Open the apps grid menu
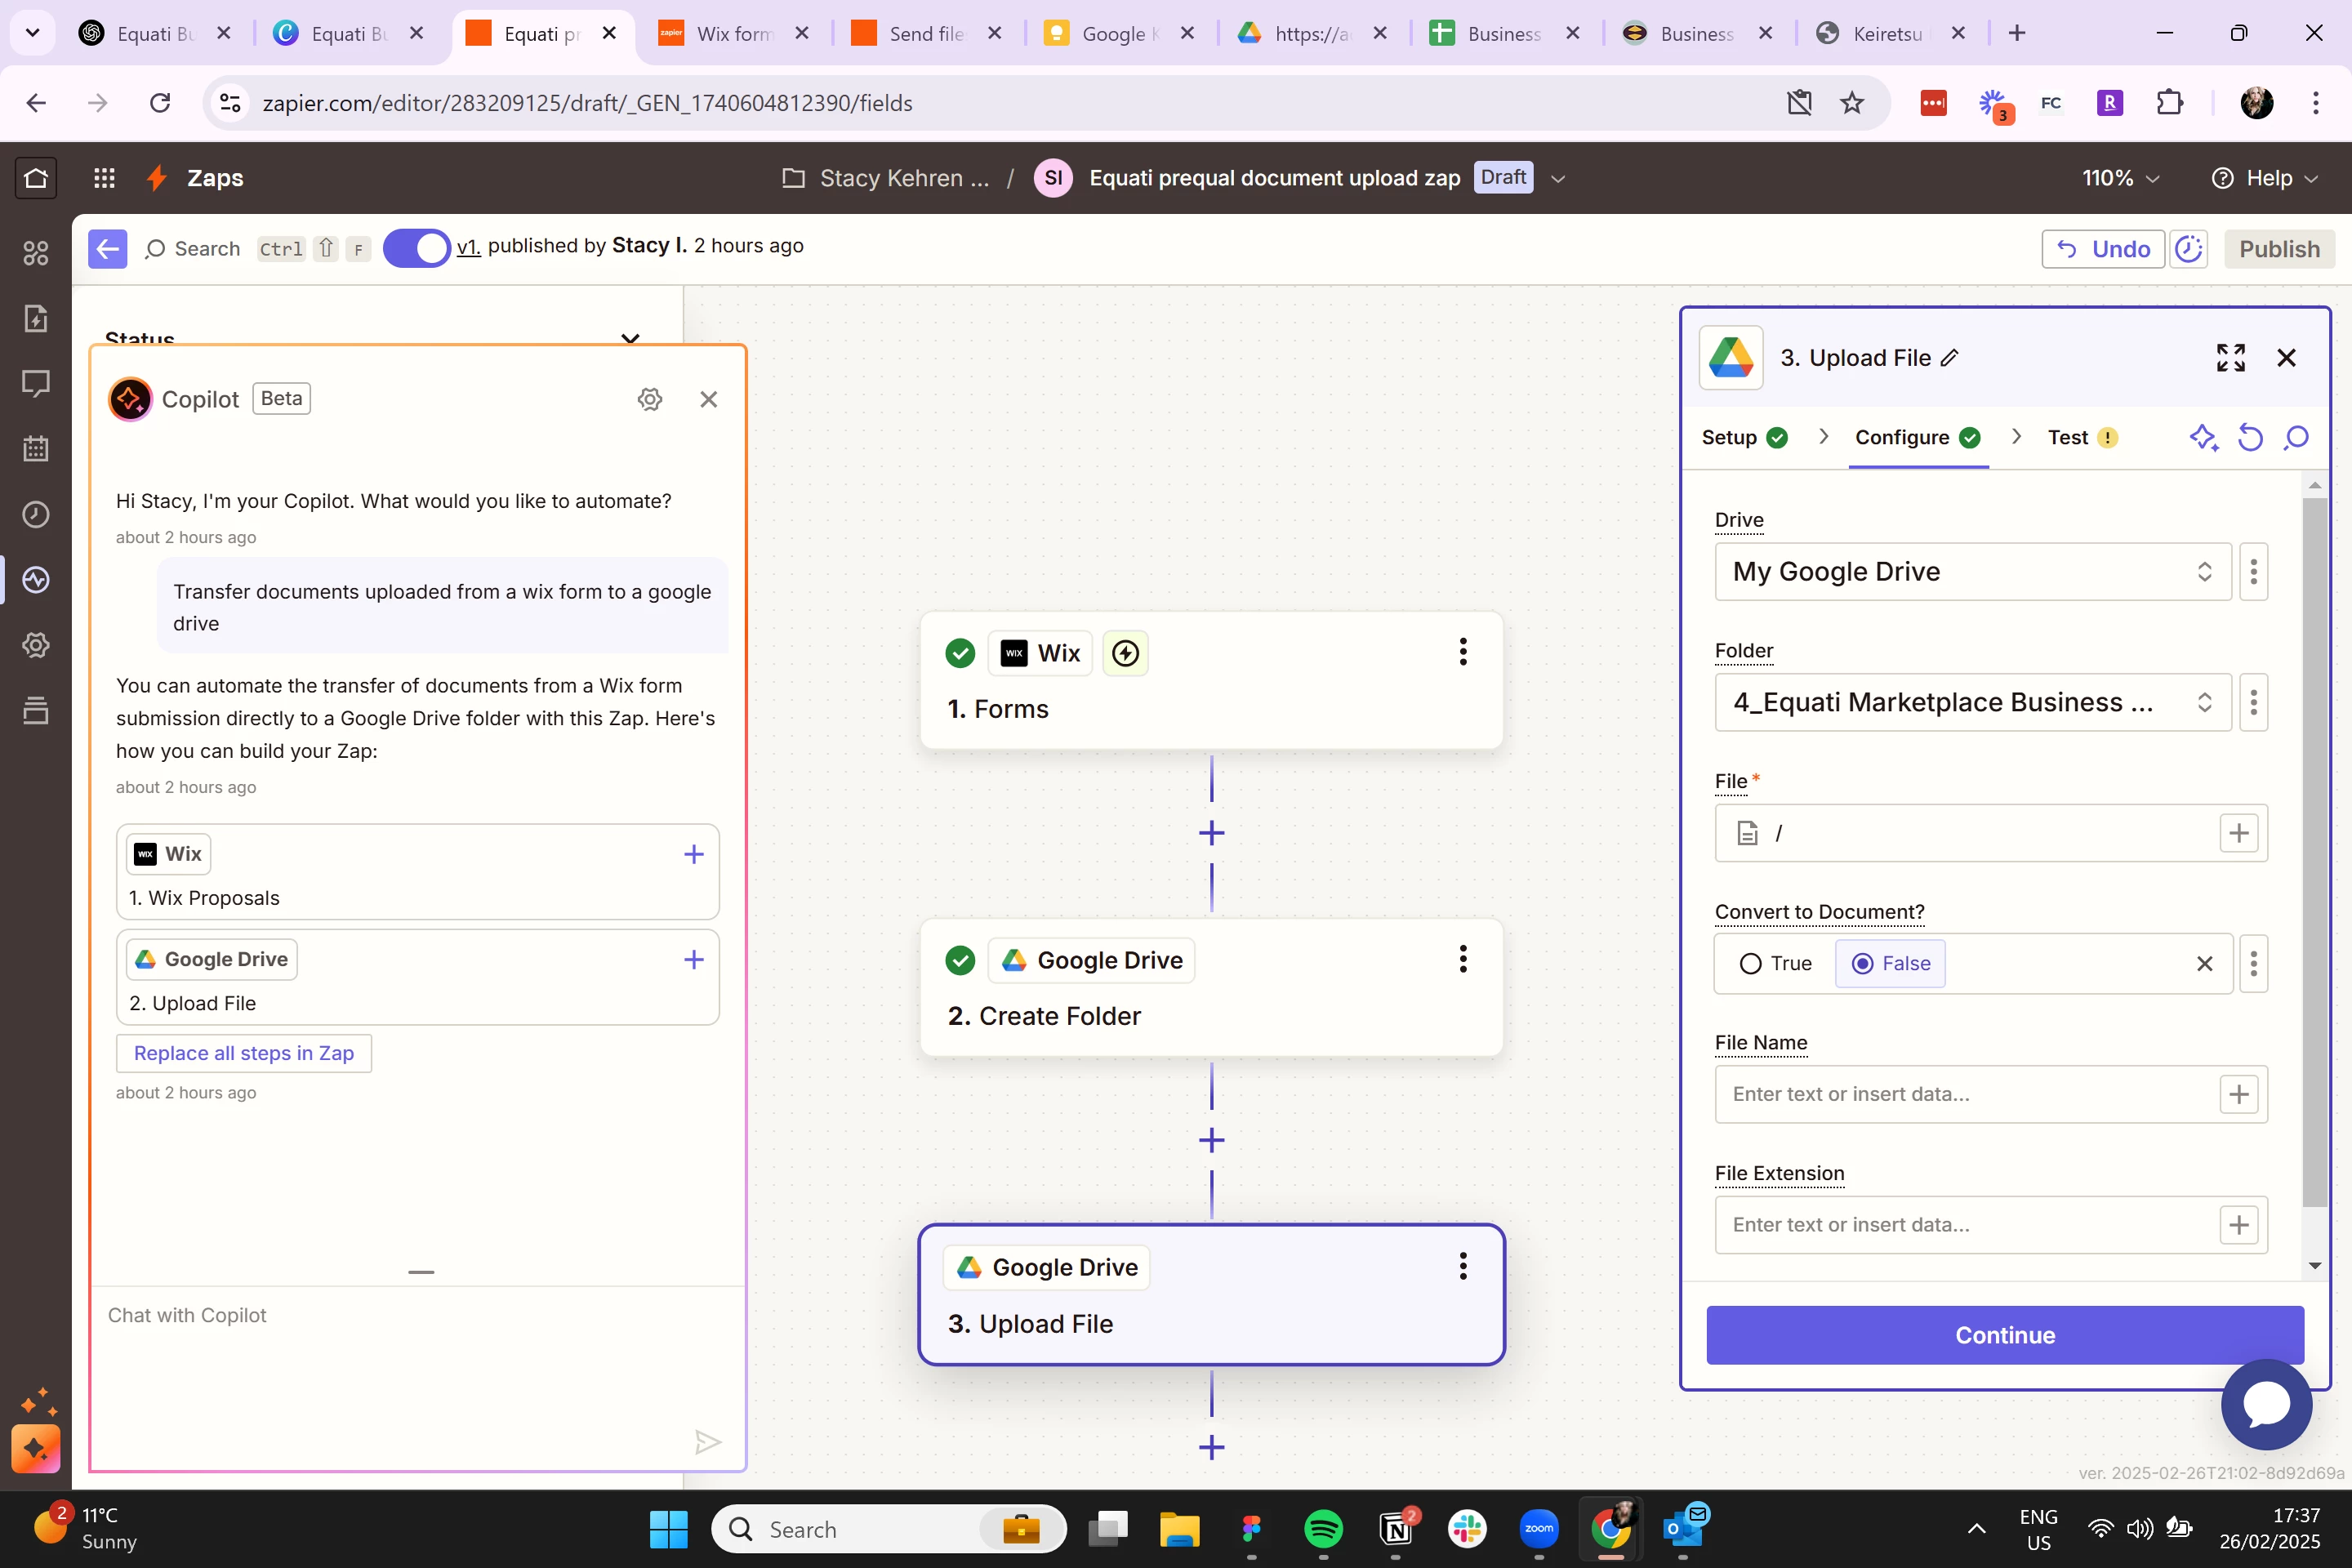 [x=104, y=178]
